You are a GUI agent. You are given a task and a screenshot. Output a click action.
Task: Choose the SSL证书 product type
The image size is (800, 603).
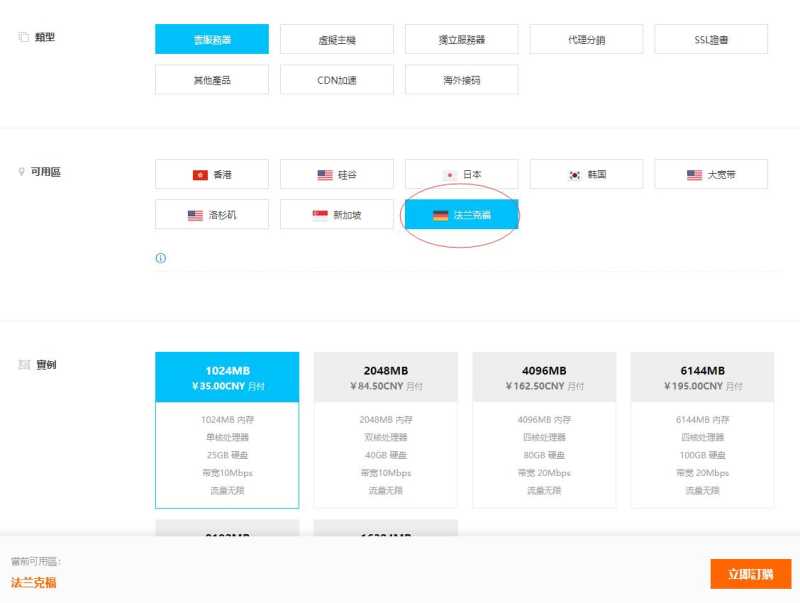(711, 39)
